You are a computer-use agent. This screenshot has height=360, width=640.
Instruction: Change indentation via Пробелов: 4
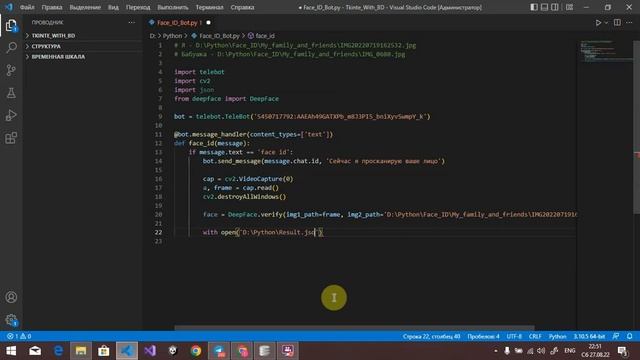click(483, 336)
